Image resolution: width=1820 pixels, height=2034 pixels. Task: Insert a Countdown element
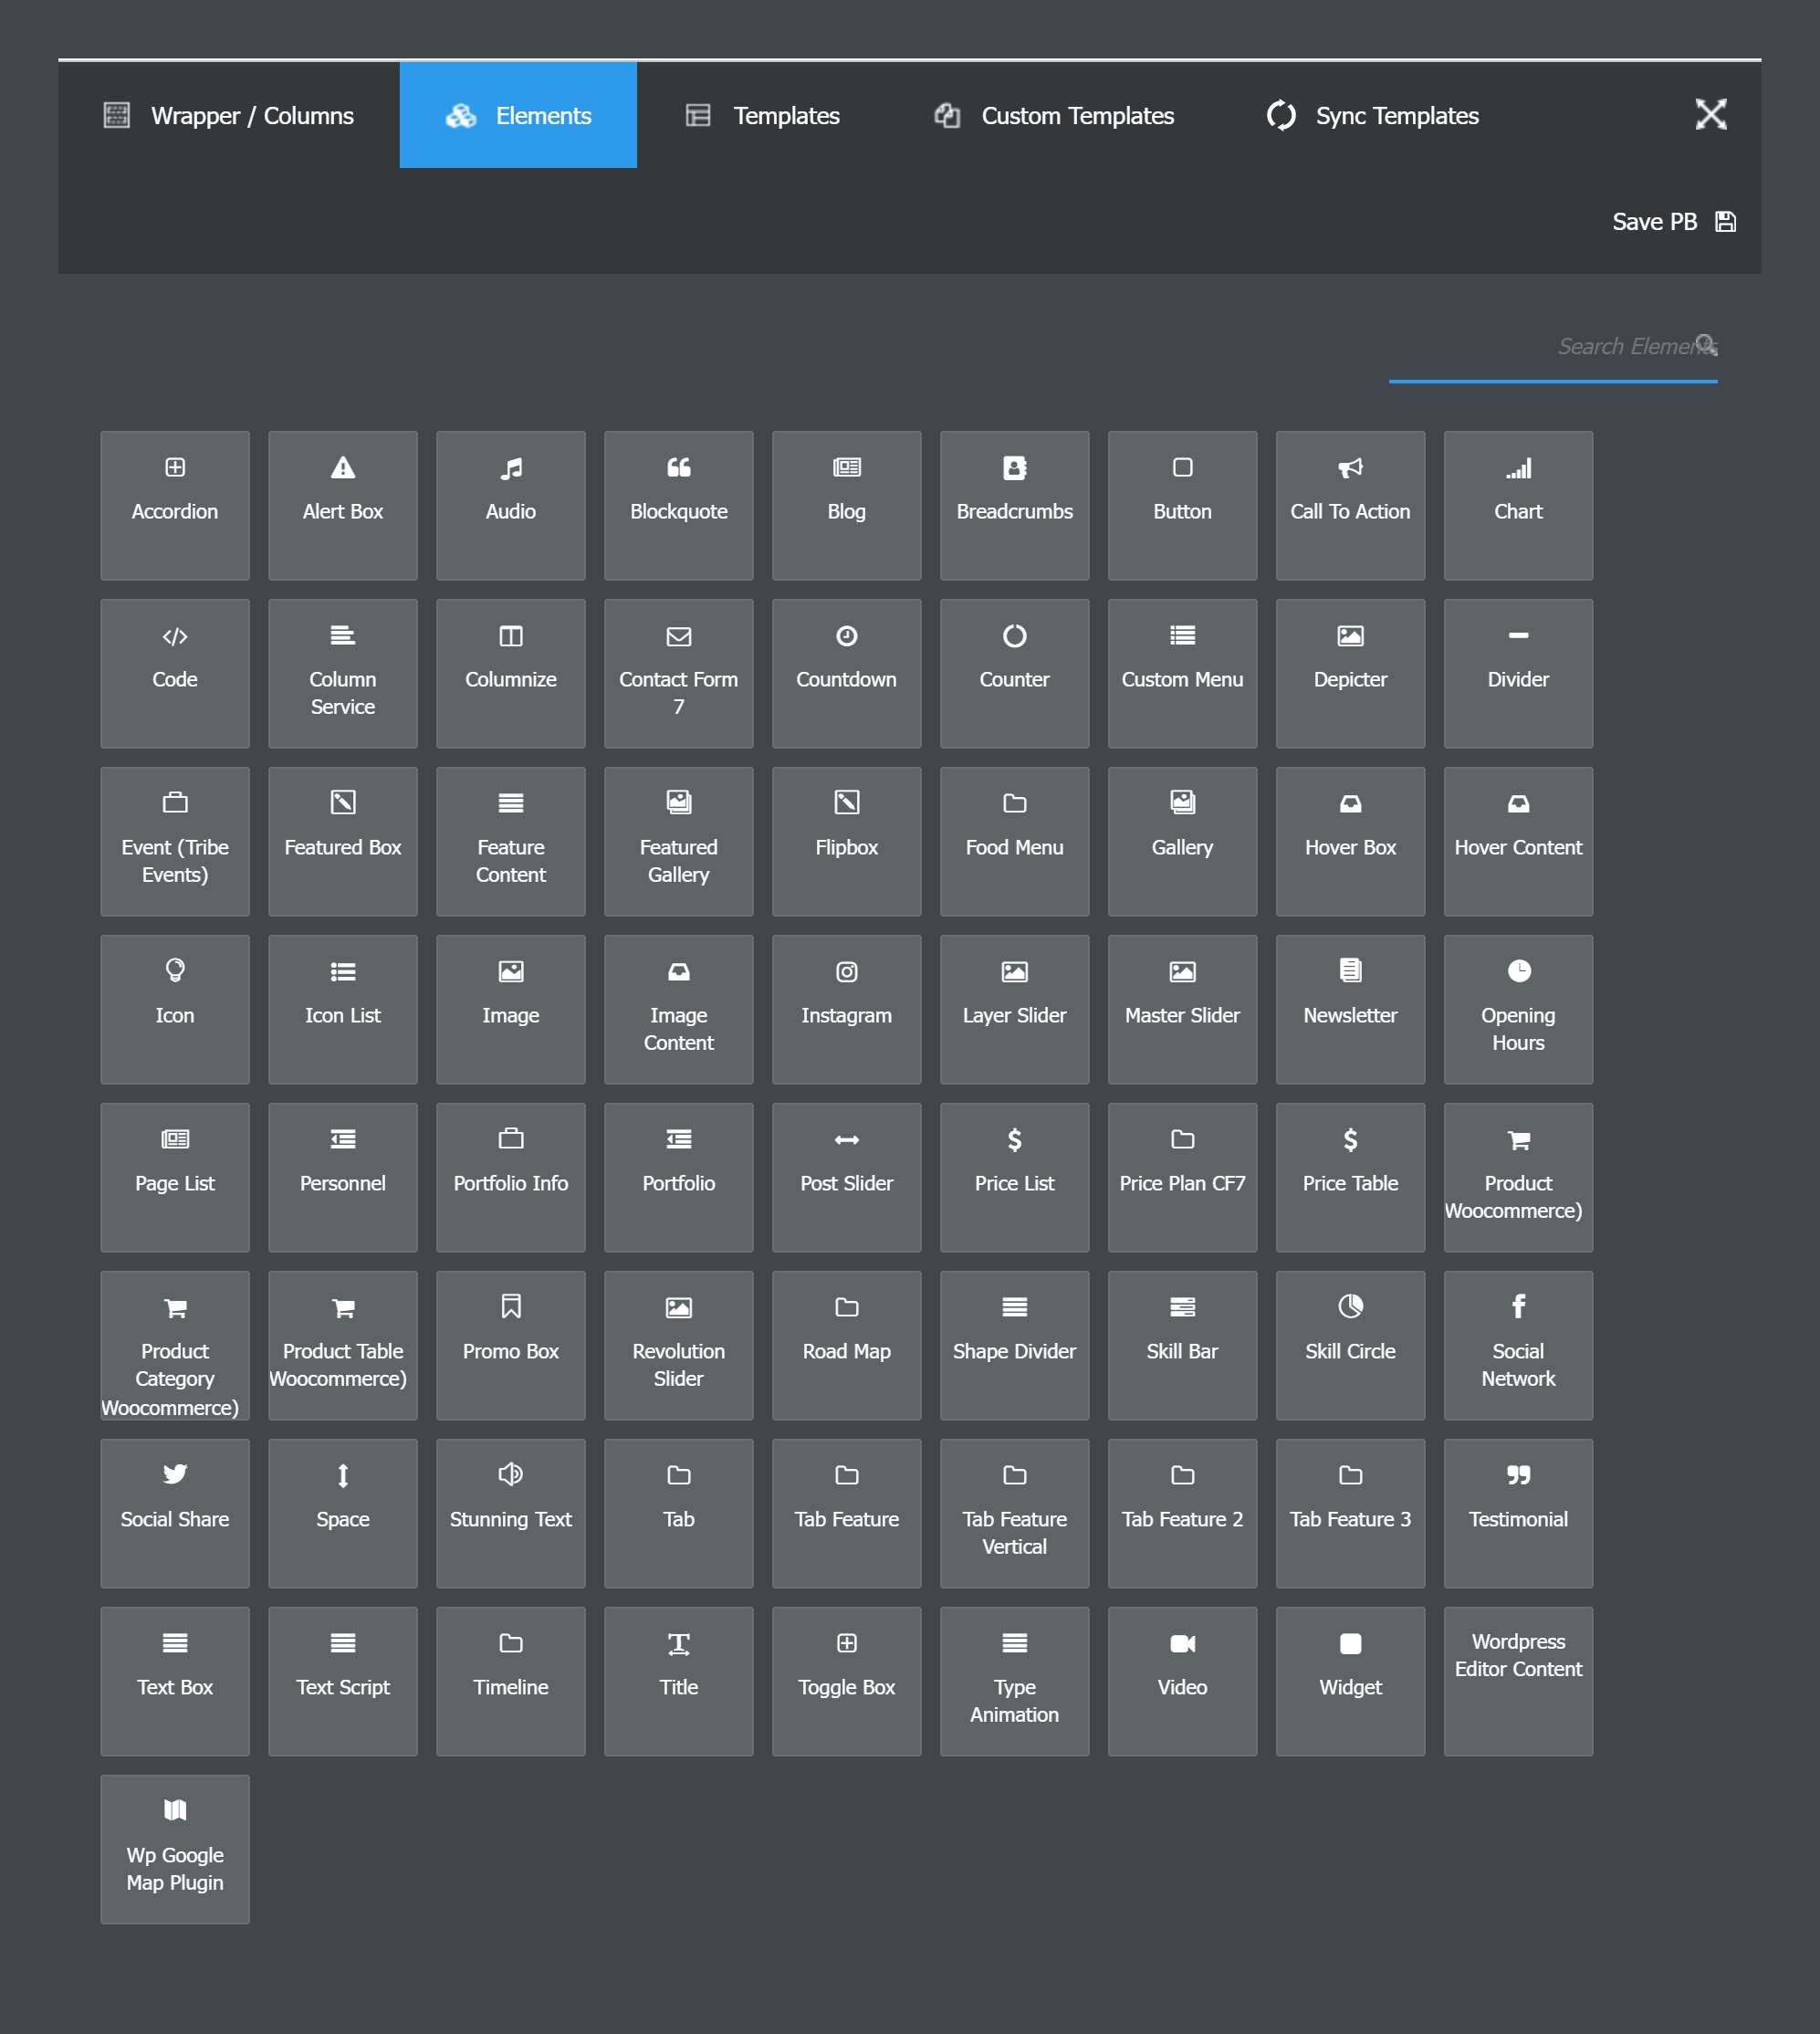(847, 673)
